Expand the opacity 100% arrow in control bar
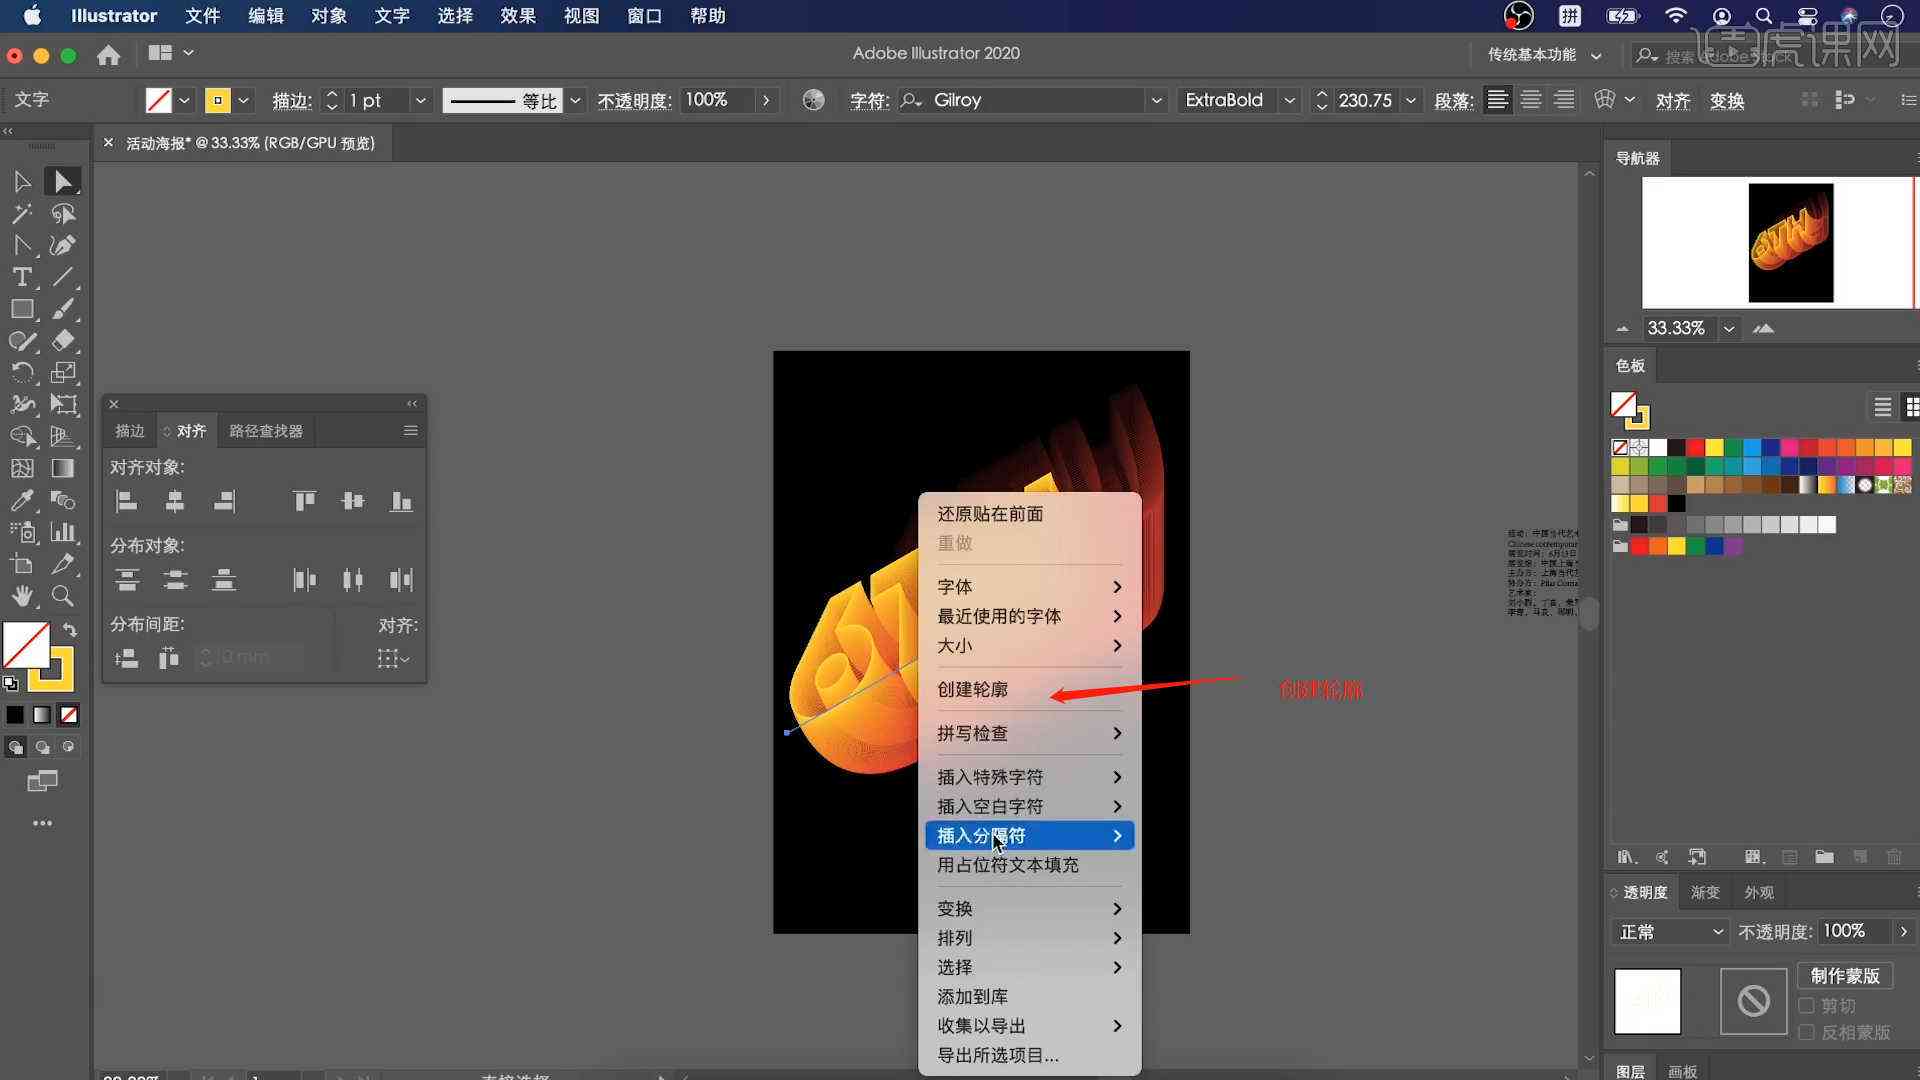1920x1080 pixels. (766, 100)
